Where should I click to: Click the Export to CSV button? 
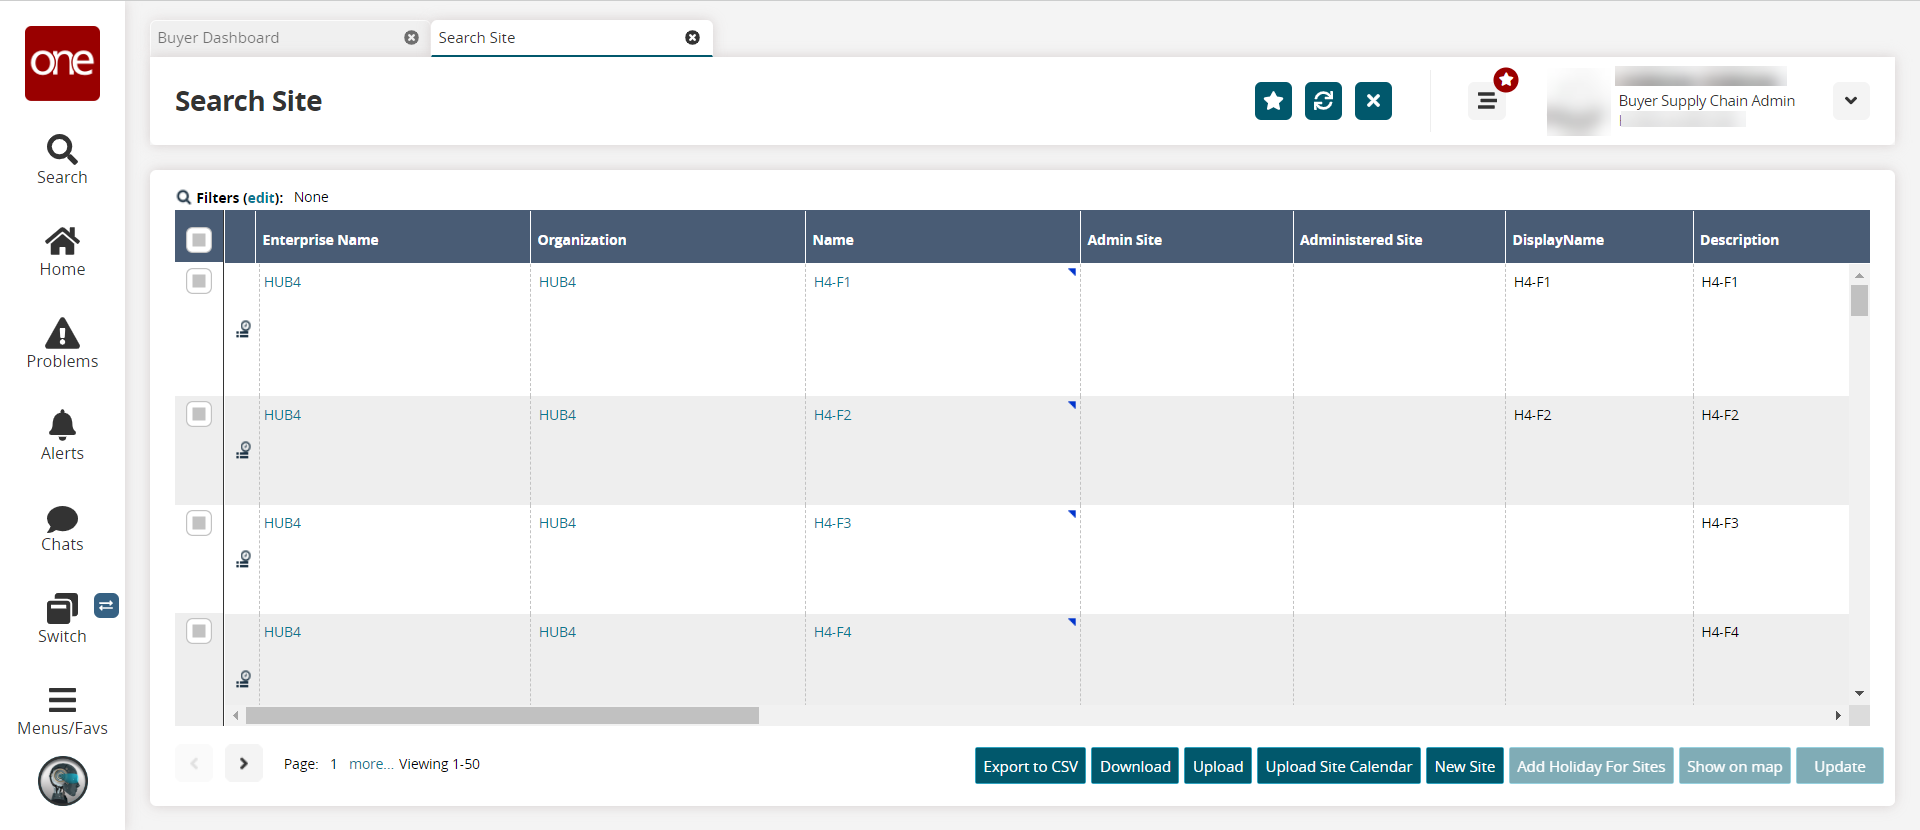pyautogui.click(x=1030, y=767)
